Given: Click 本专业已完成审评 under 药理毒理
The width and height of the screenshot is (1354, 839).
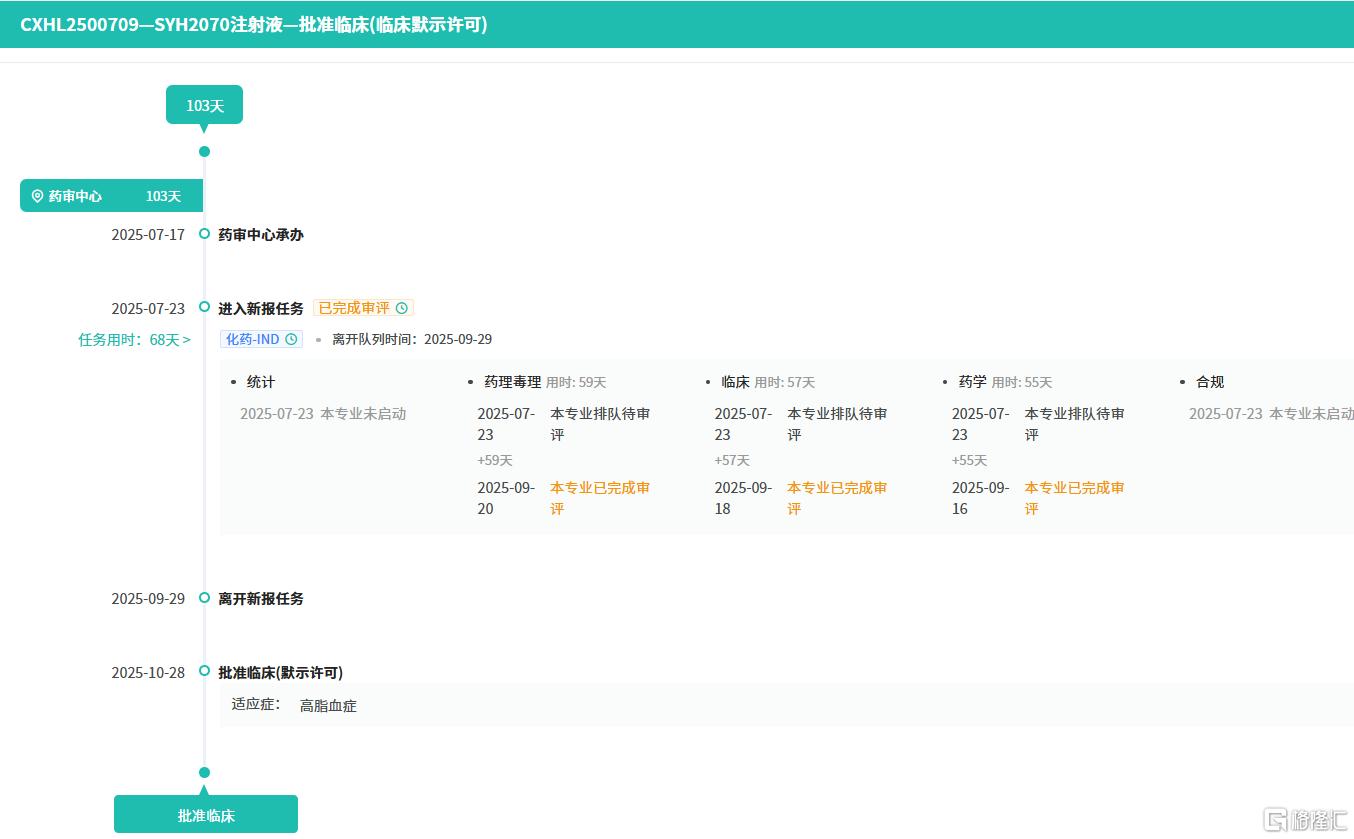Looking at the screenshot, I should coord(600,498).
